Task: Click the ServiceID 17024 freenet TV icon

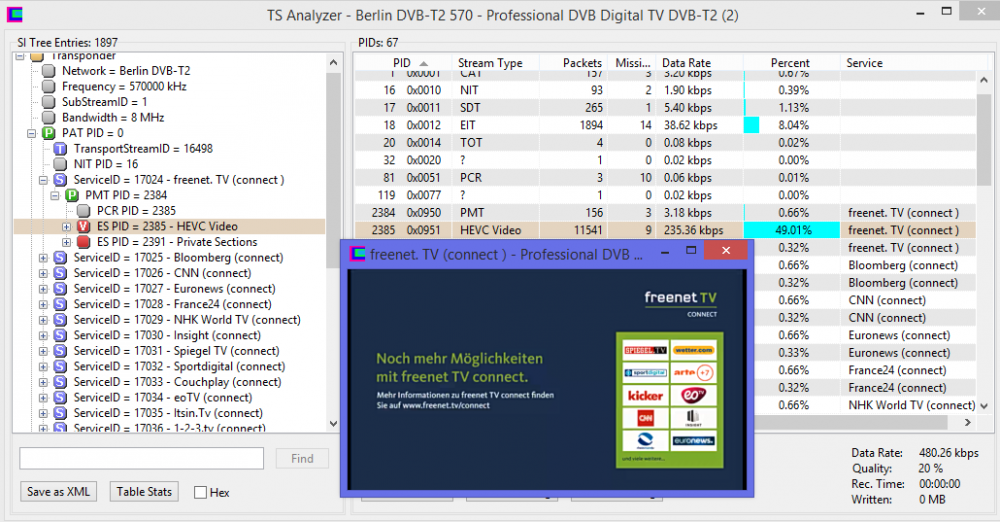Action: (60, 180)
